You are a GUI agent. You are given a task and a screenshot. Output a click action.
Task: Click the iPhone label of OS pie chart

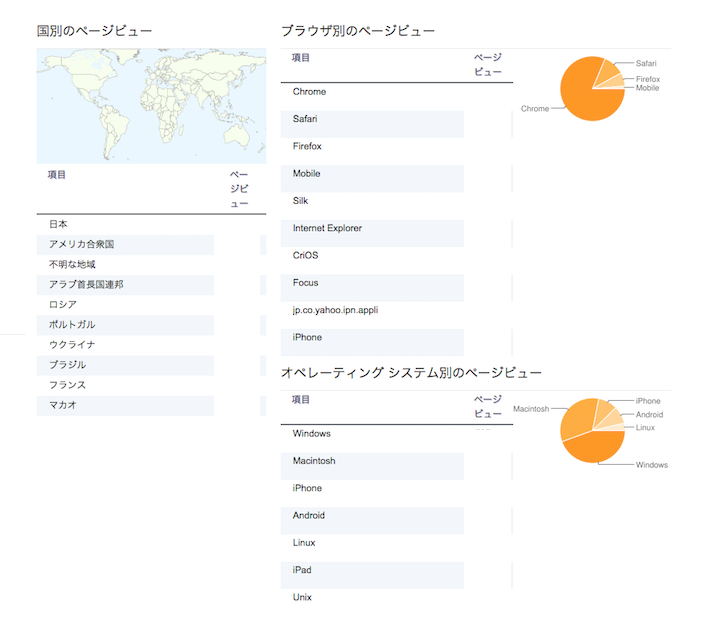pyautogui.click(x=648, y=401)
